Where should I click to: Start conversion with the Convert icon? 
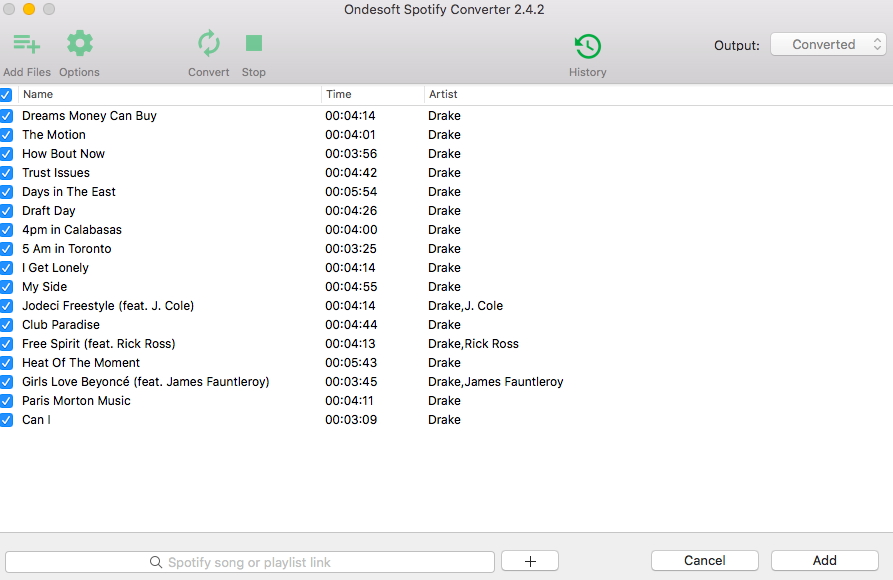(208, 44)
